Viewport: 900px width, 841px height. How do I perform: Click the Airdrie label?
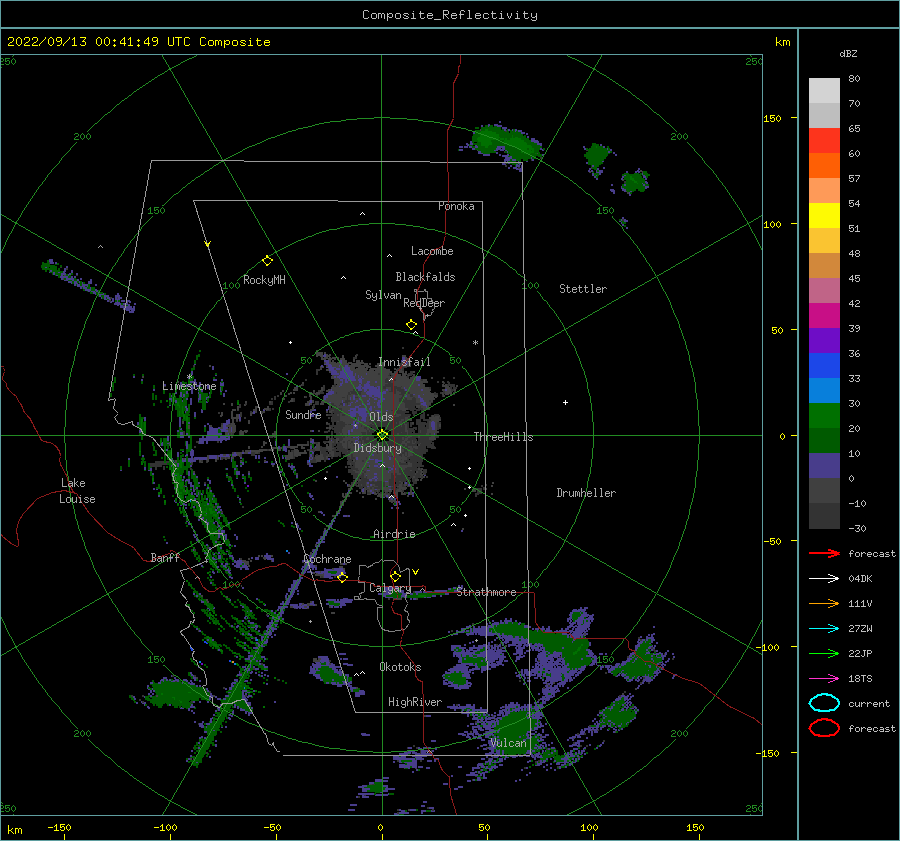[x=394, y=534]
